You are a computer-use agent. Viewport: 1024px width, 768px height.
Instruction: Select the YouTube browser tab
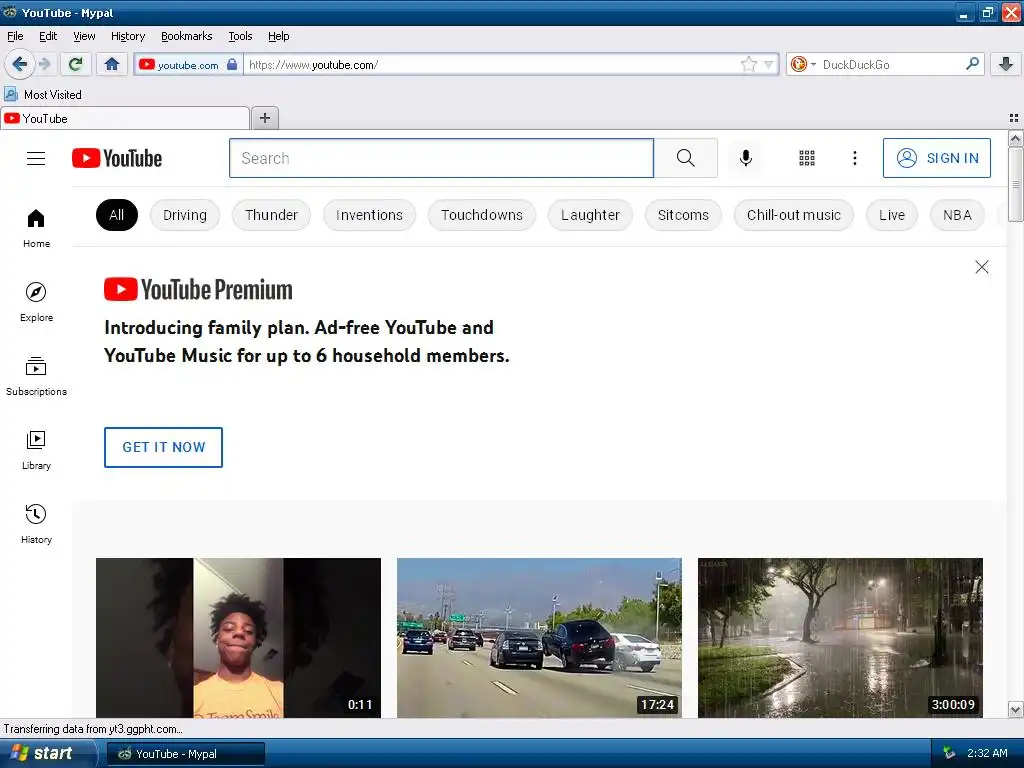coord(125,118)
